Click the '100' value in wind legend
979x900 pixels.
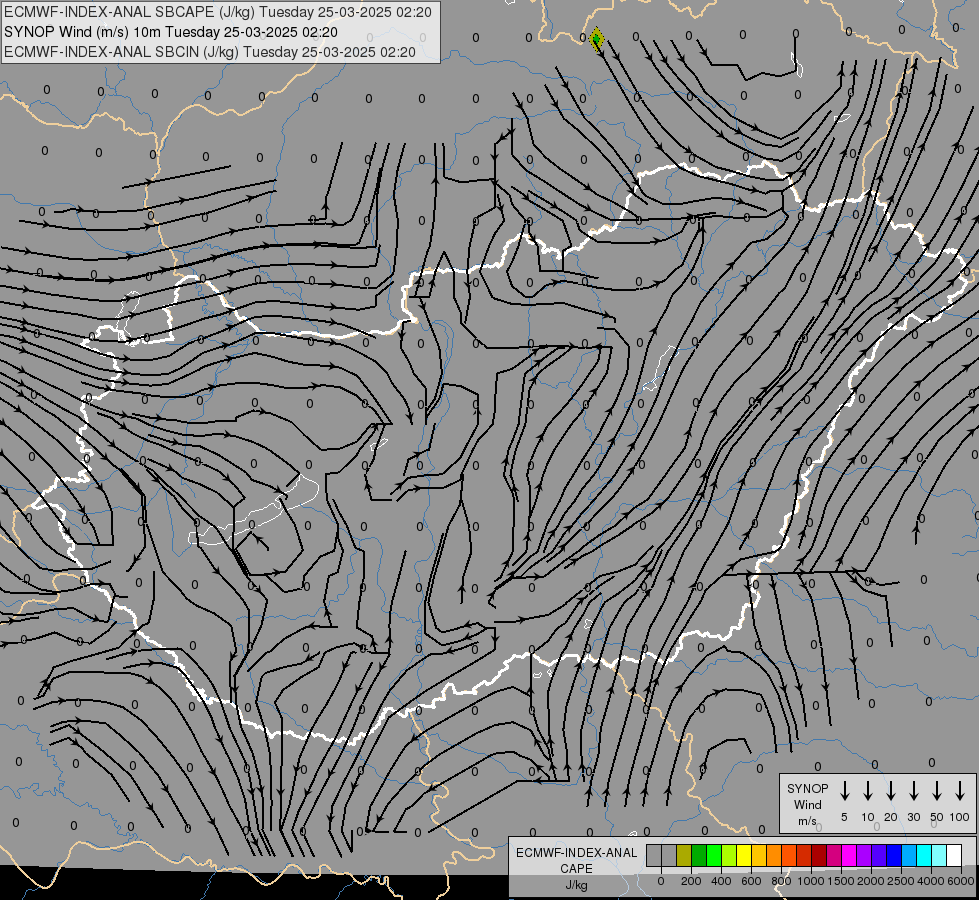pyautogui.click(x=959, y=817)
